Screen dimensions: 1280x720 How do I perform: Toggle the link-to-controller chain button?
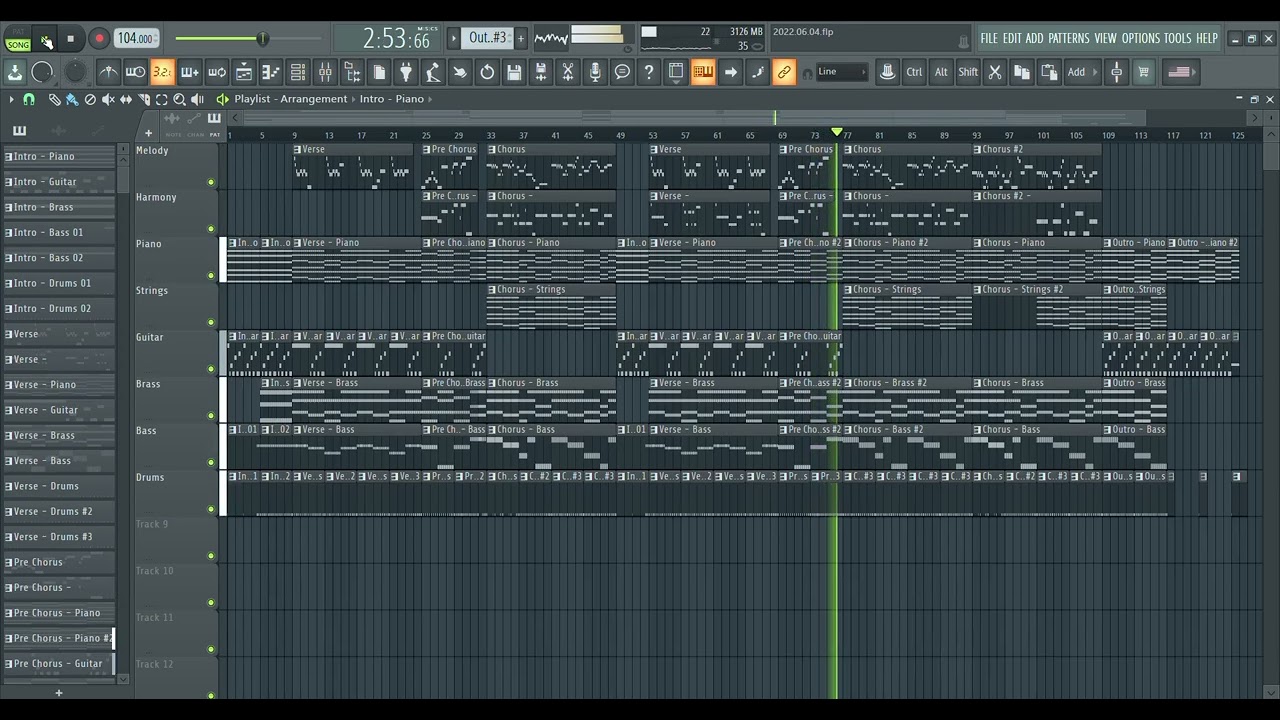[784, 72]
